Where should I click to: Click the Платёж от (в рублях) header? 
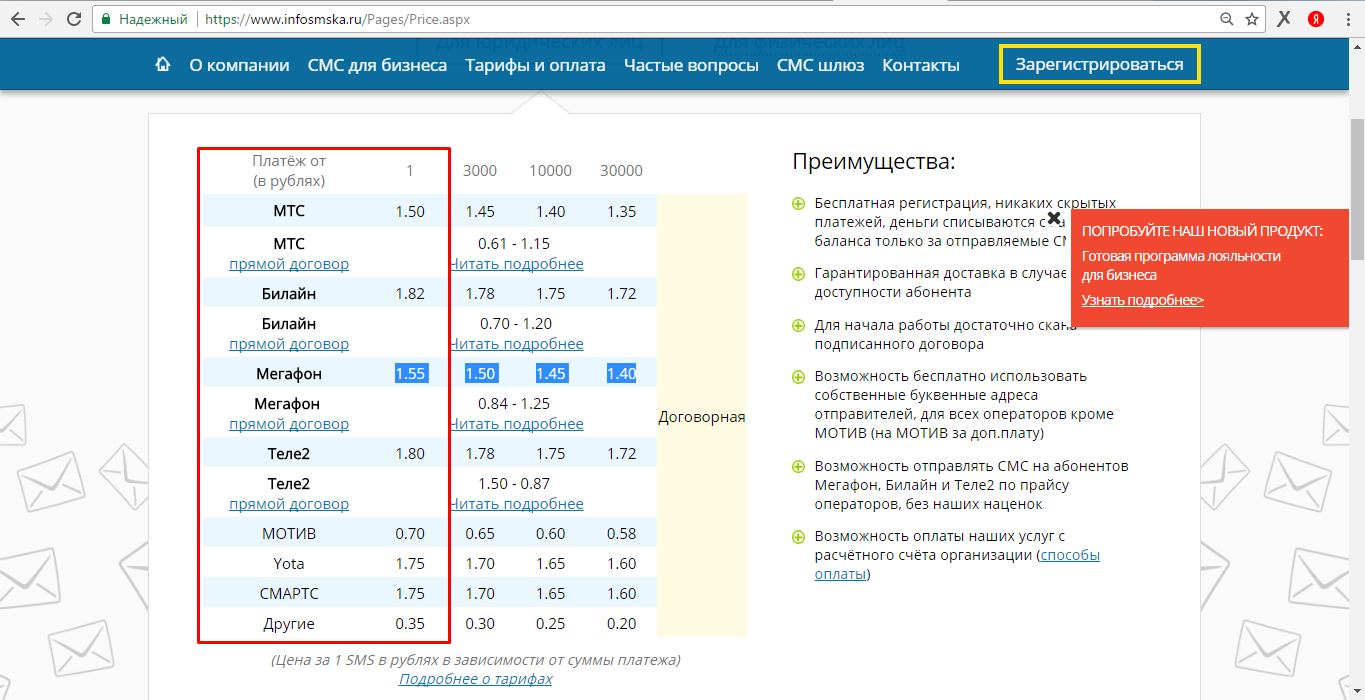click(289, 171)
